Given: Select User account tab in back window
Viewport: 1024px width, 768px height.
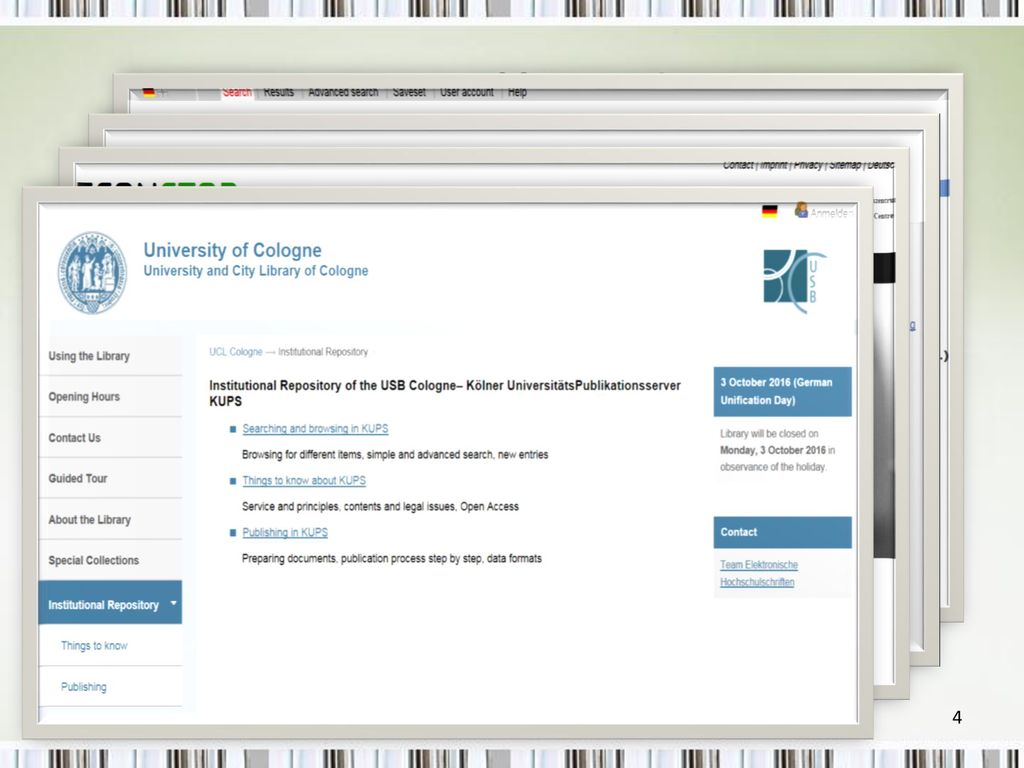Looking at the screenshot, I should tap(467, 92).
